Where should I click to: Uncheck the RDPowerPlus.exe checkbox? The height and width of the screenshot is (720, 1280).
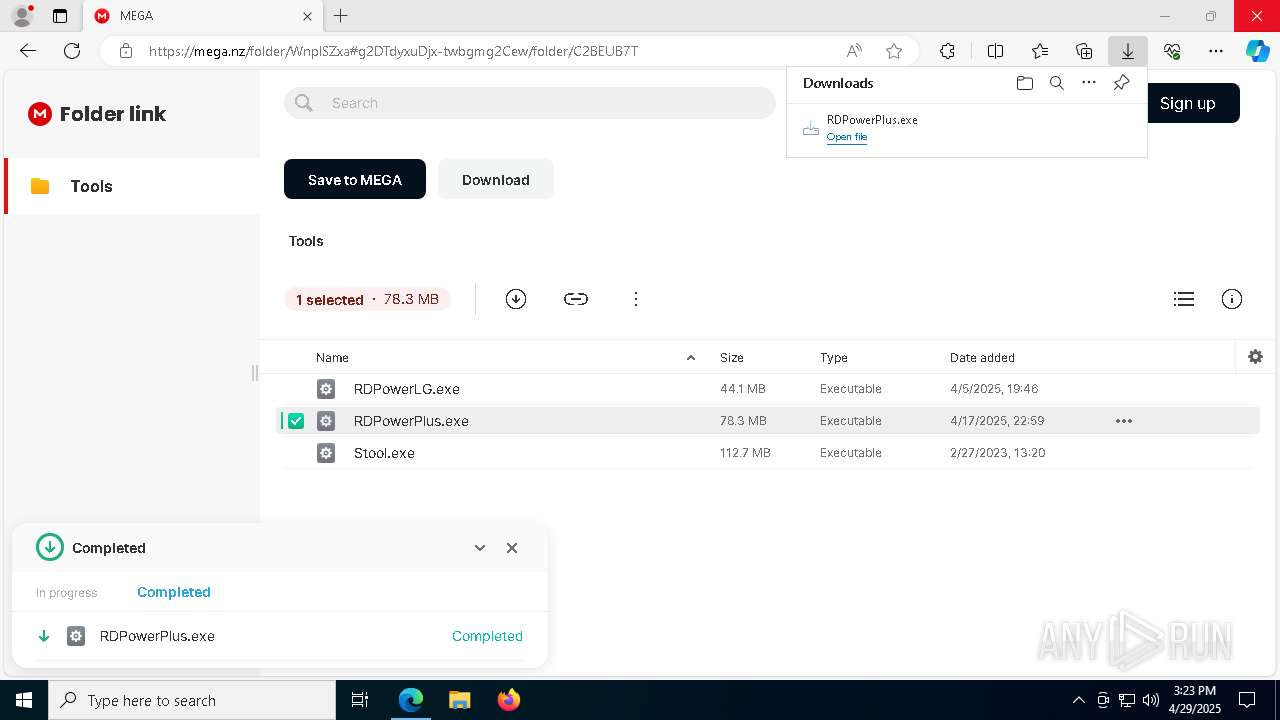(x=296, y=421)
